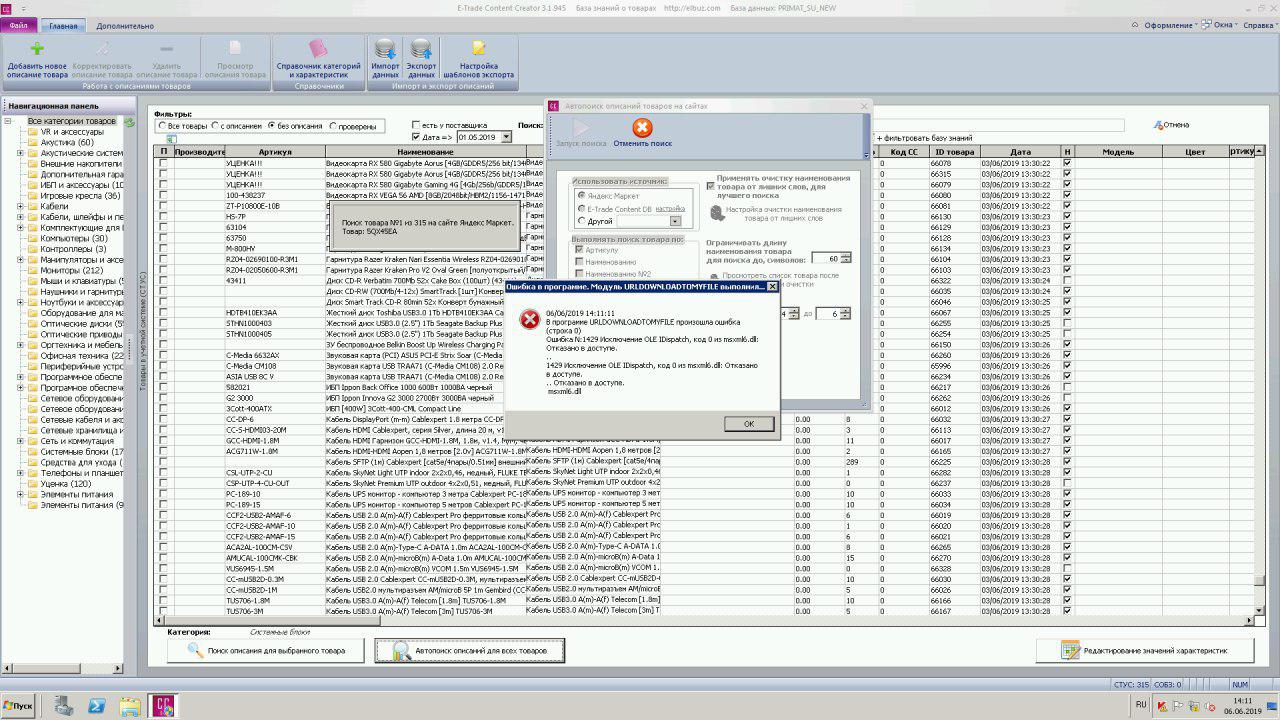The height and width of the screenshot is (720, 1280).
Task: Select the 'с описанием' filter radio button
Action: (215, 126)
